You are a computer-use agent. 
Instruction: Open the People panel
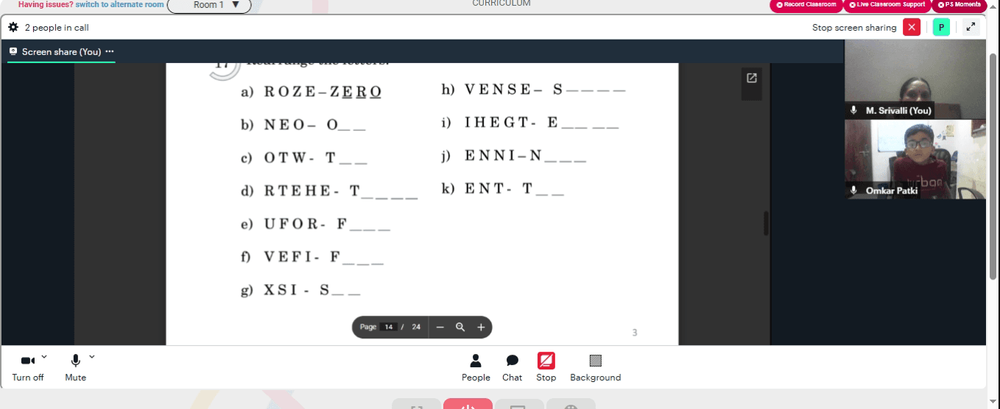[x=476, y=368]
